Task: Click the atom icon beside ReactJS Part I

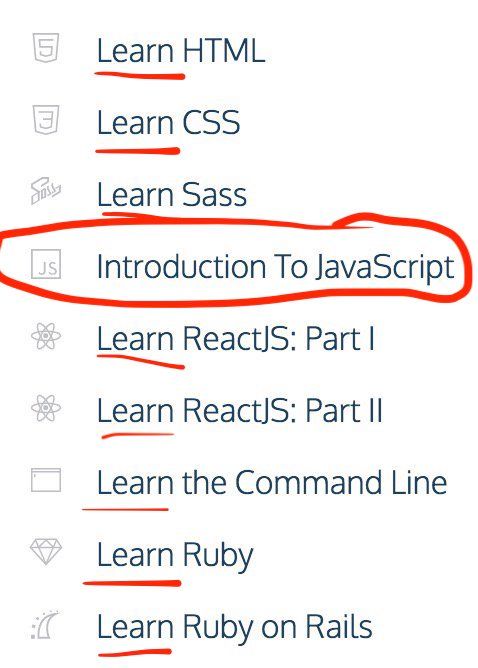Action: pos(46,336)
